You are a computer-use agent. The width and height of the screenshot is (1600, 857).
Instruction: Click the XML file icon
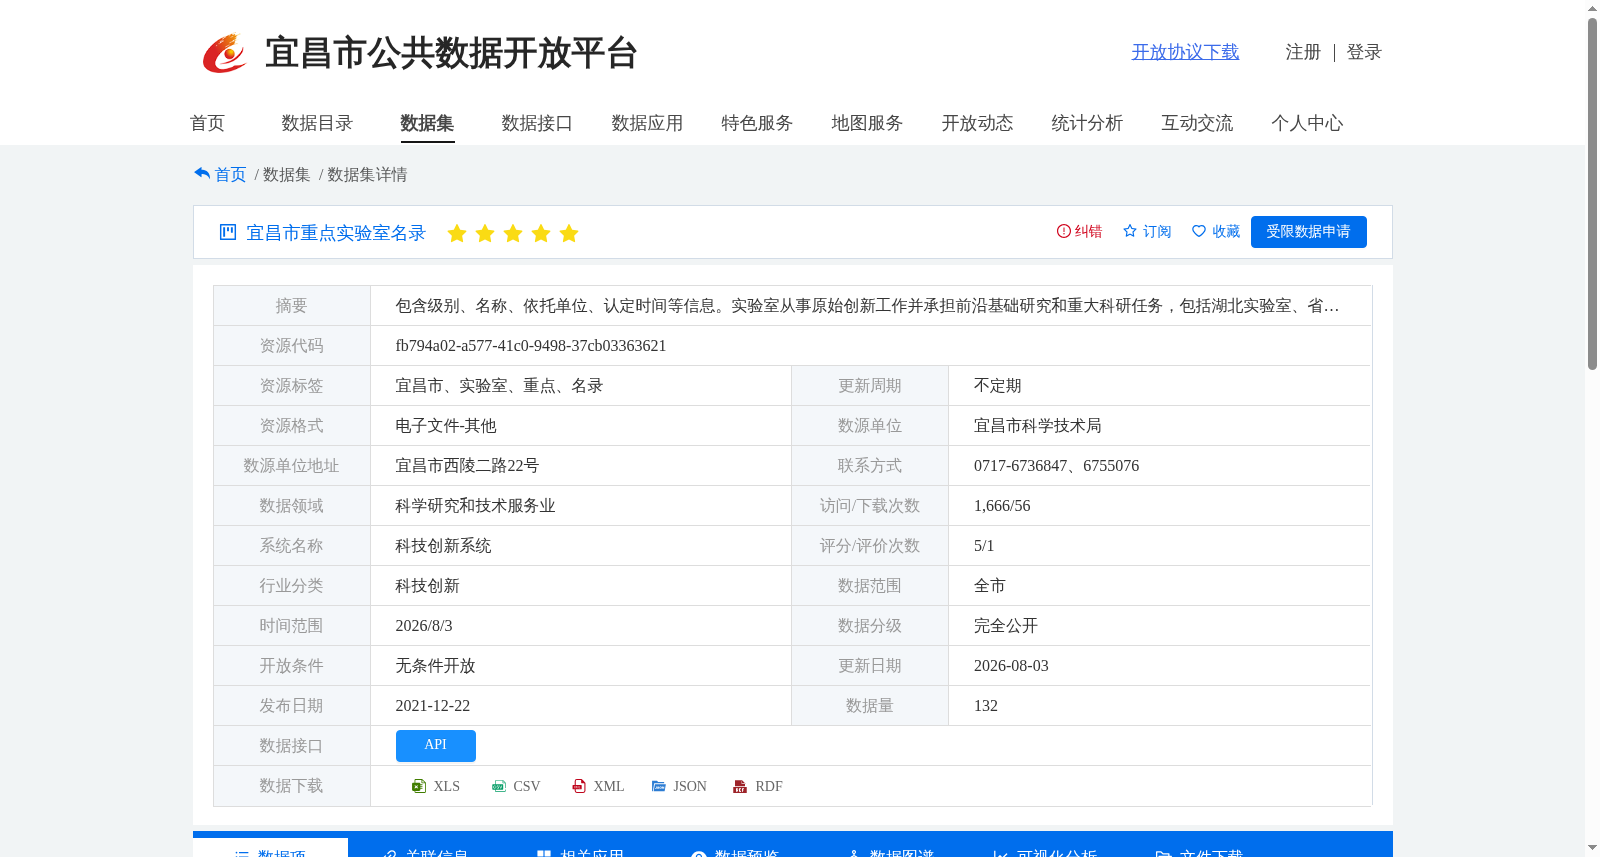[579, 786]
